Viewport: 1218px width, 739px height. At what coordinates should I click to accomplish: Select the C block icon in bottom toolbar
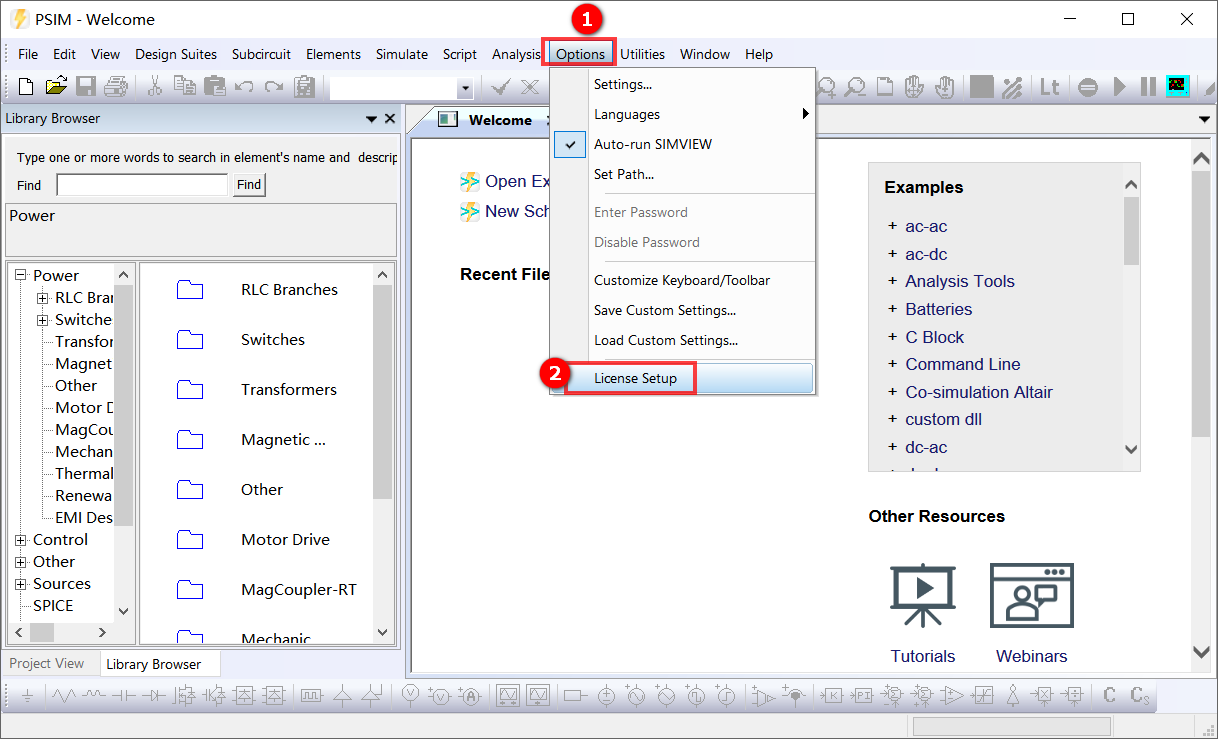pyautogui.click(x=1110, y=695)
